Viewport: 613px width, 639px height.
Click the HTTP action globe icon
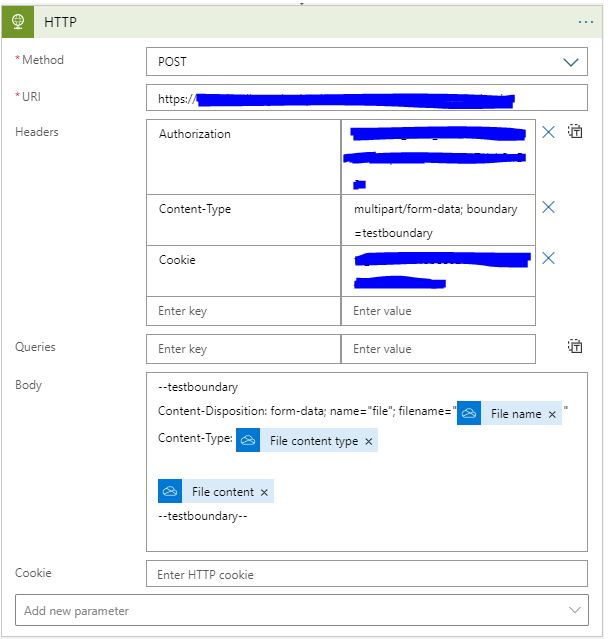pos(18,21)
